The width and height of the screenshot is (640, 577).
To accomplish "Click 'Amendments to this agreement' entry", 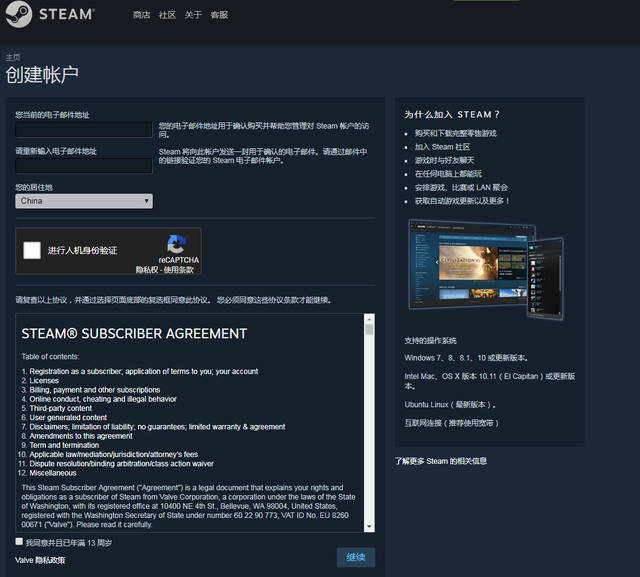I will coord(81,436).
